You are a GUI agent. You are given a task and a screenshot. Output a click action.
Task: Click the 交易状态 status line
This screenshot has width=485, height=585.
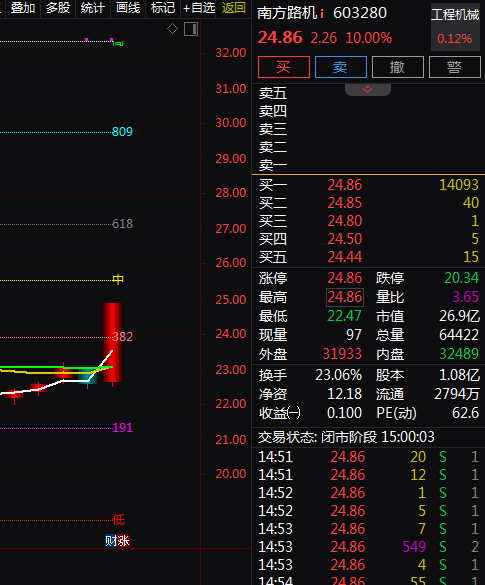tap(346, 437)
